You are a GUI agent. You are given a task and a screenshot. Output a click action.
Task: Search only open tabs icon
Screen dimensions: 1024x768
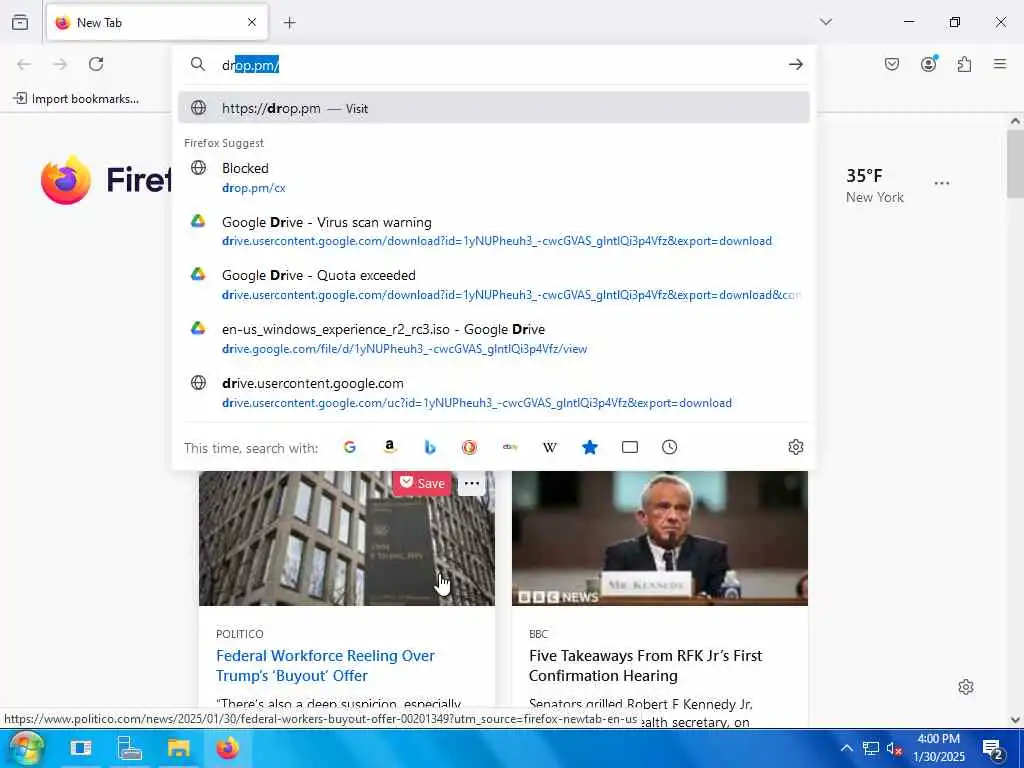(630, 447)
